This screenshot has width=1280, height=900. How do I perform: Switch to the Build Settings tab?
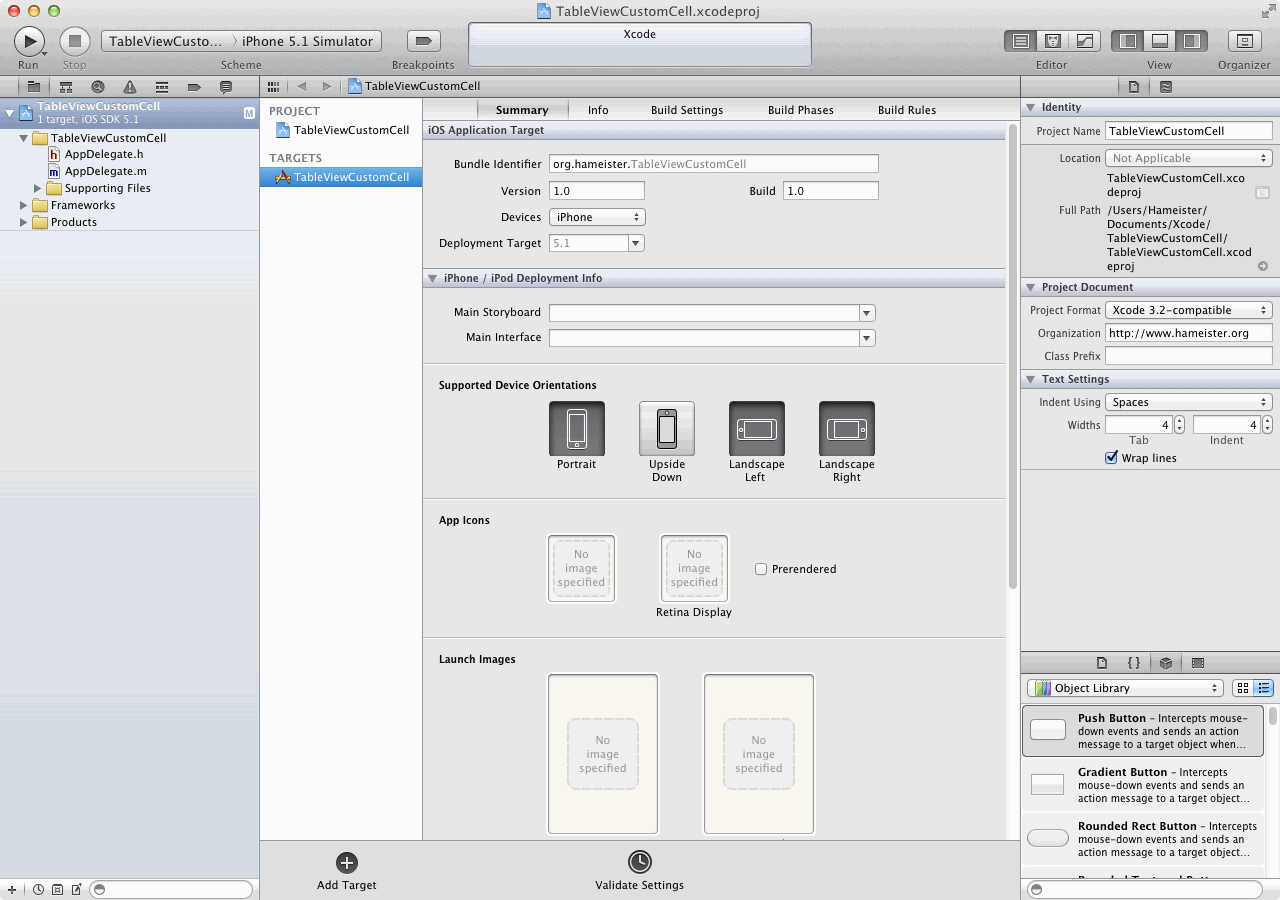(686, 110)
